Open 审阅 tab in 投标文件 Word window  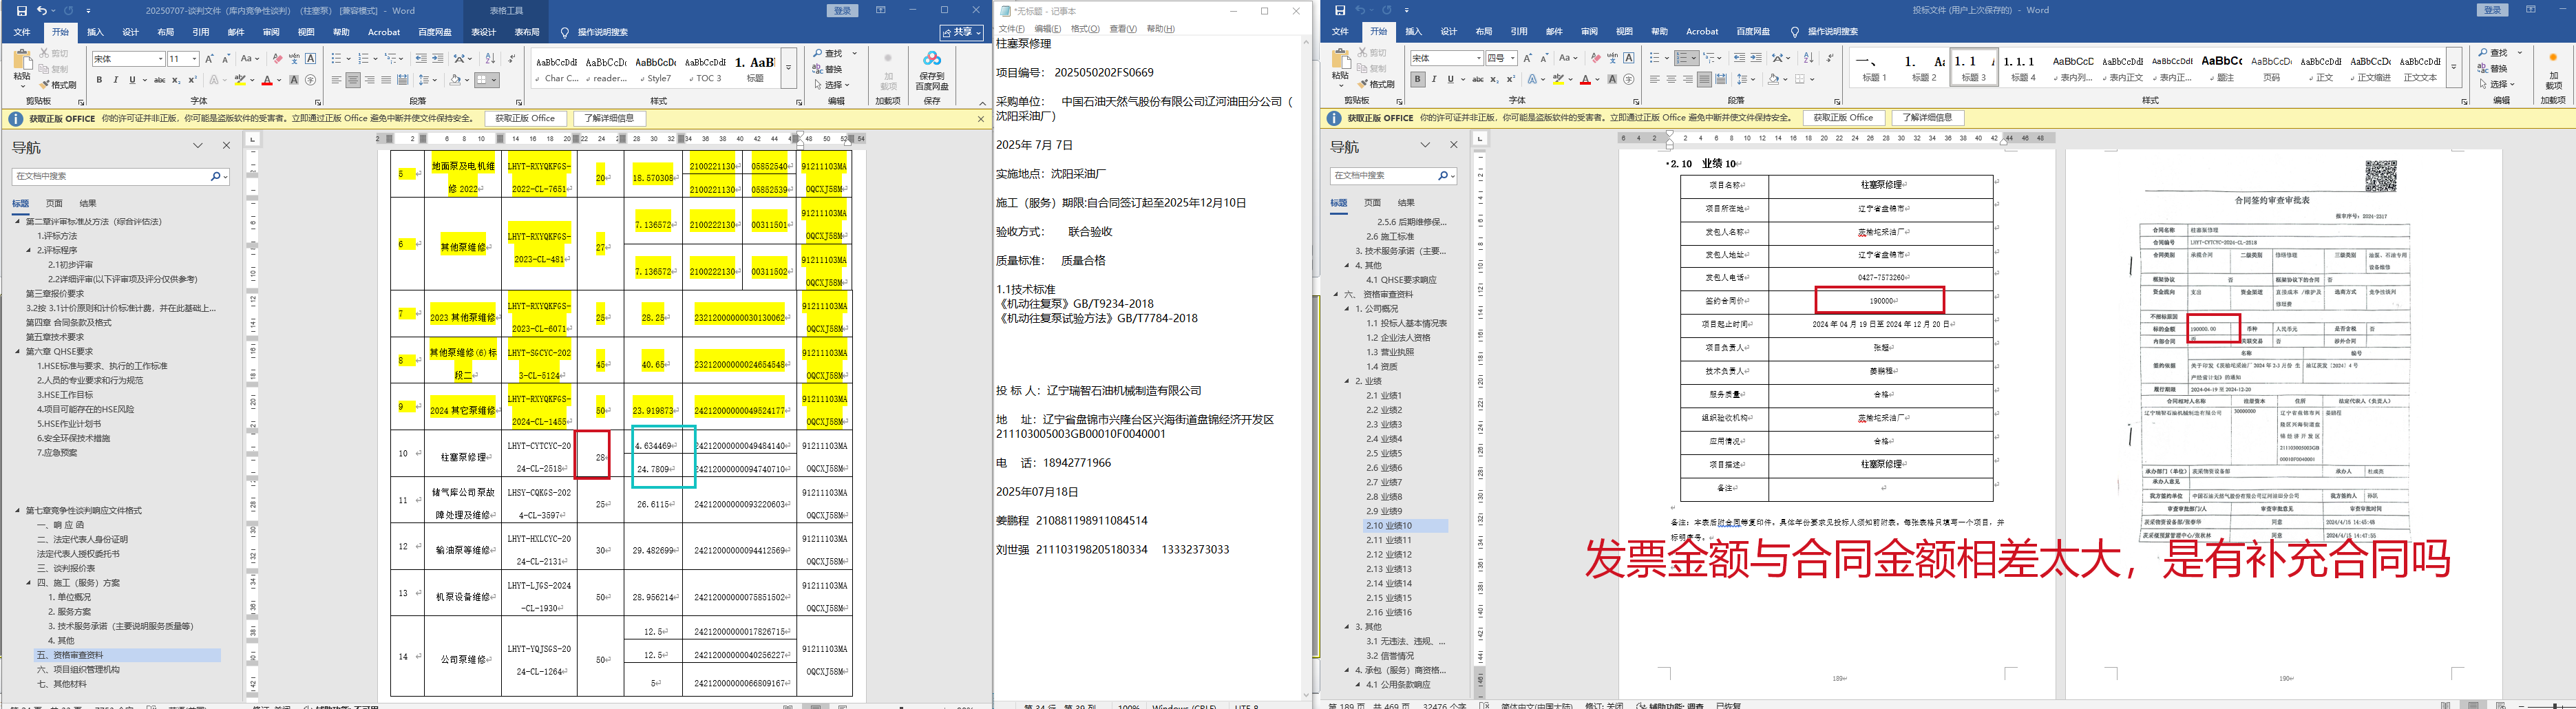click(1589, 32)
